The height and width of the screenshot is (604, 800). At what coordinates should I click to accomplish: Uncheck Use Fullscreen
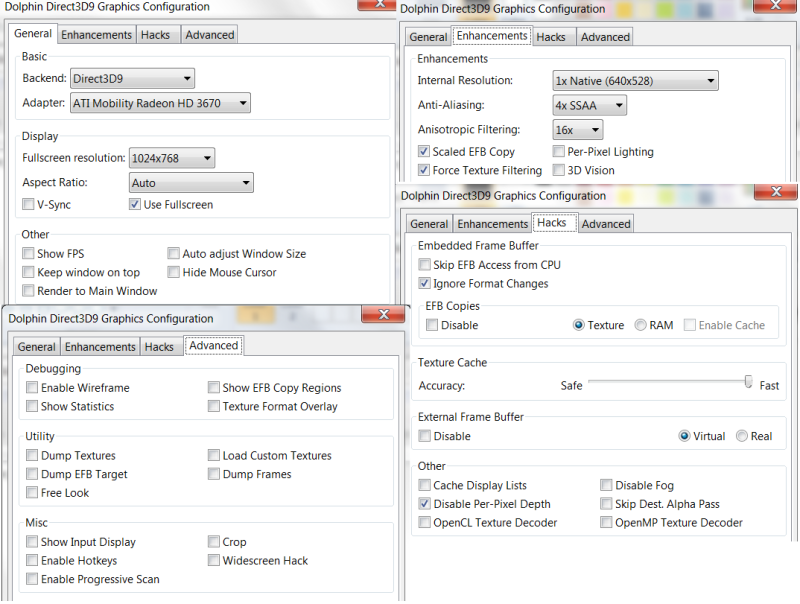click(134, 205)
